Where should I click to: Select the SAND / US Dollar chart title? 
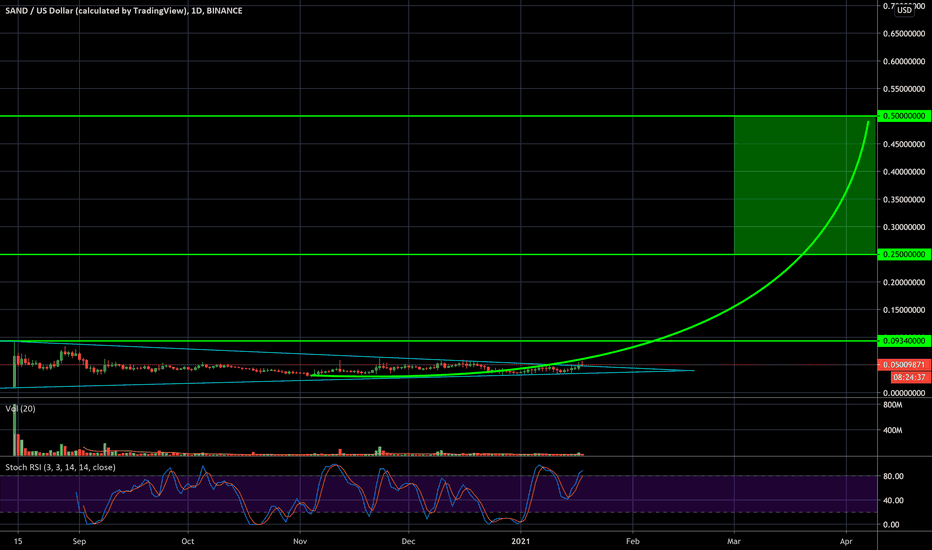point(124,11)
